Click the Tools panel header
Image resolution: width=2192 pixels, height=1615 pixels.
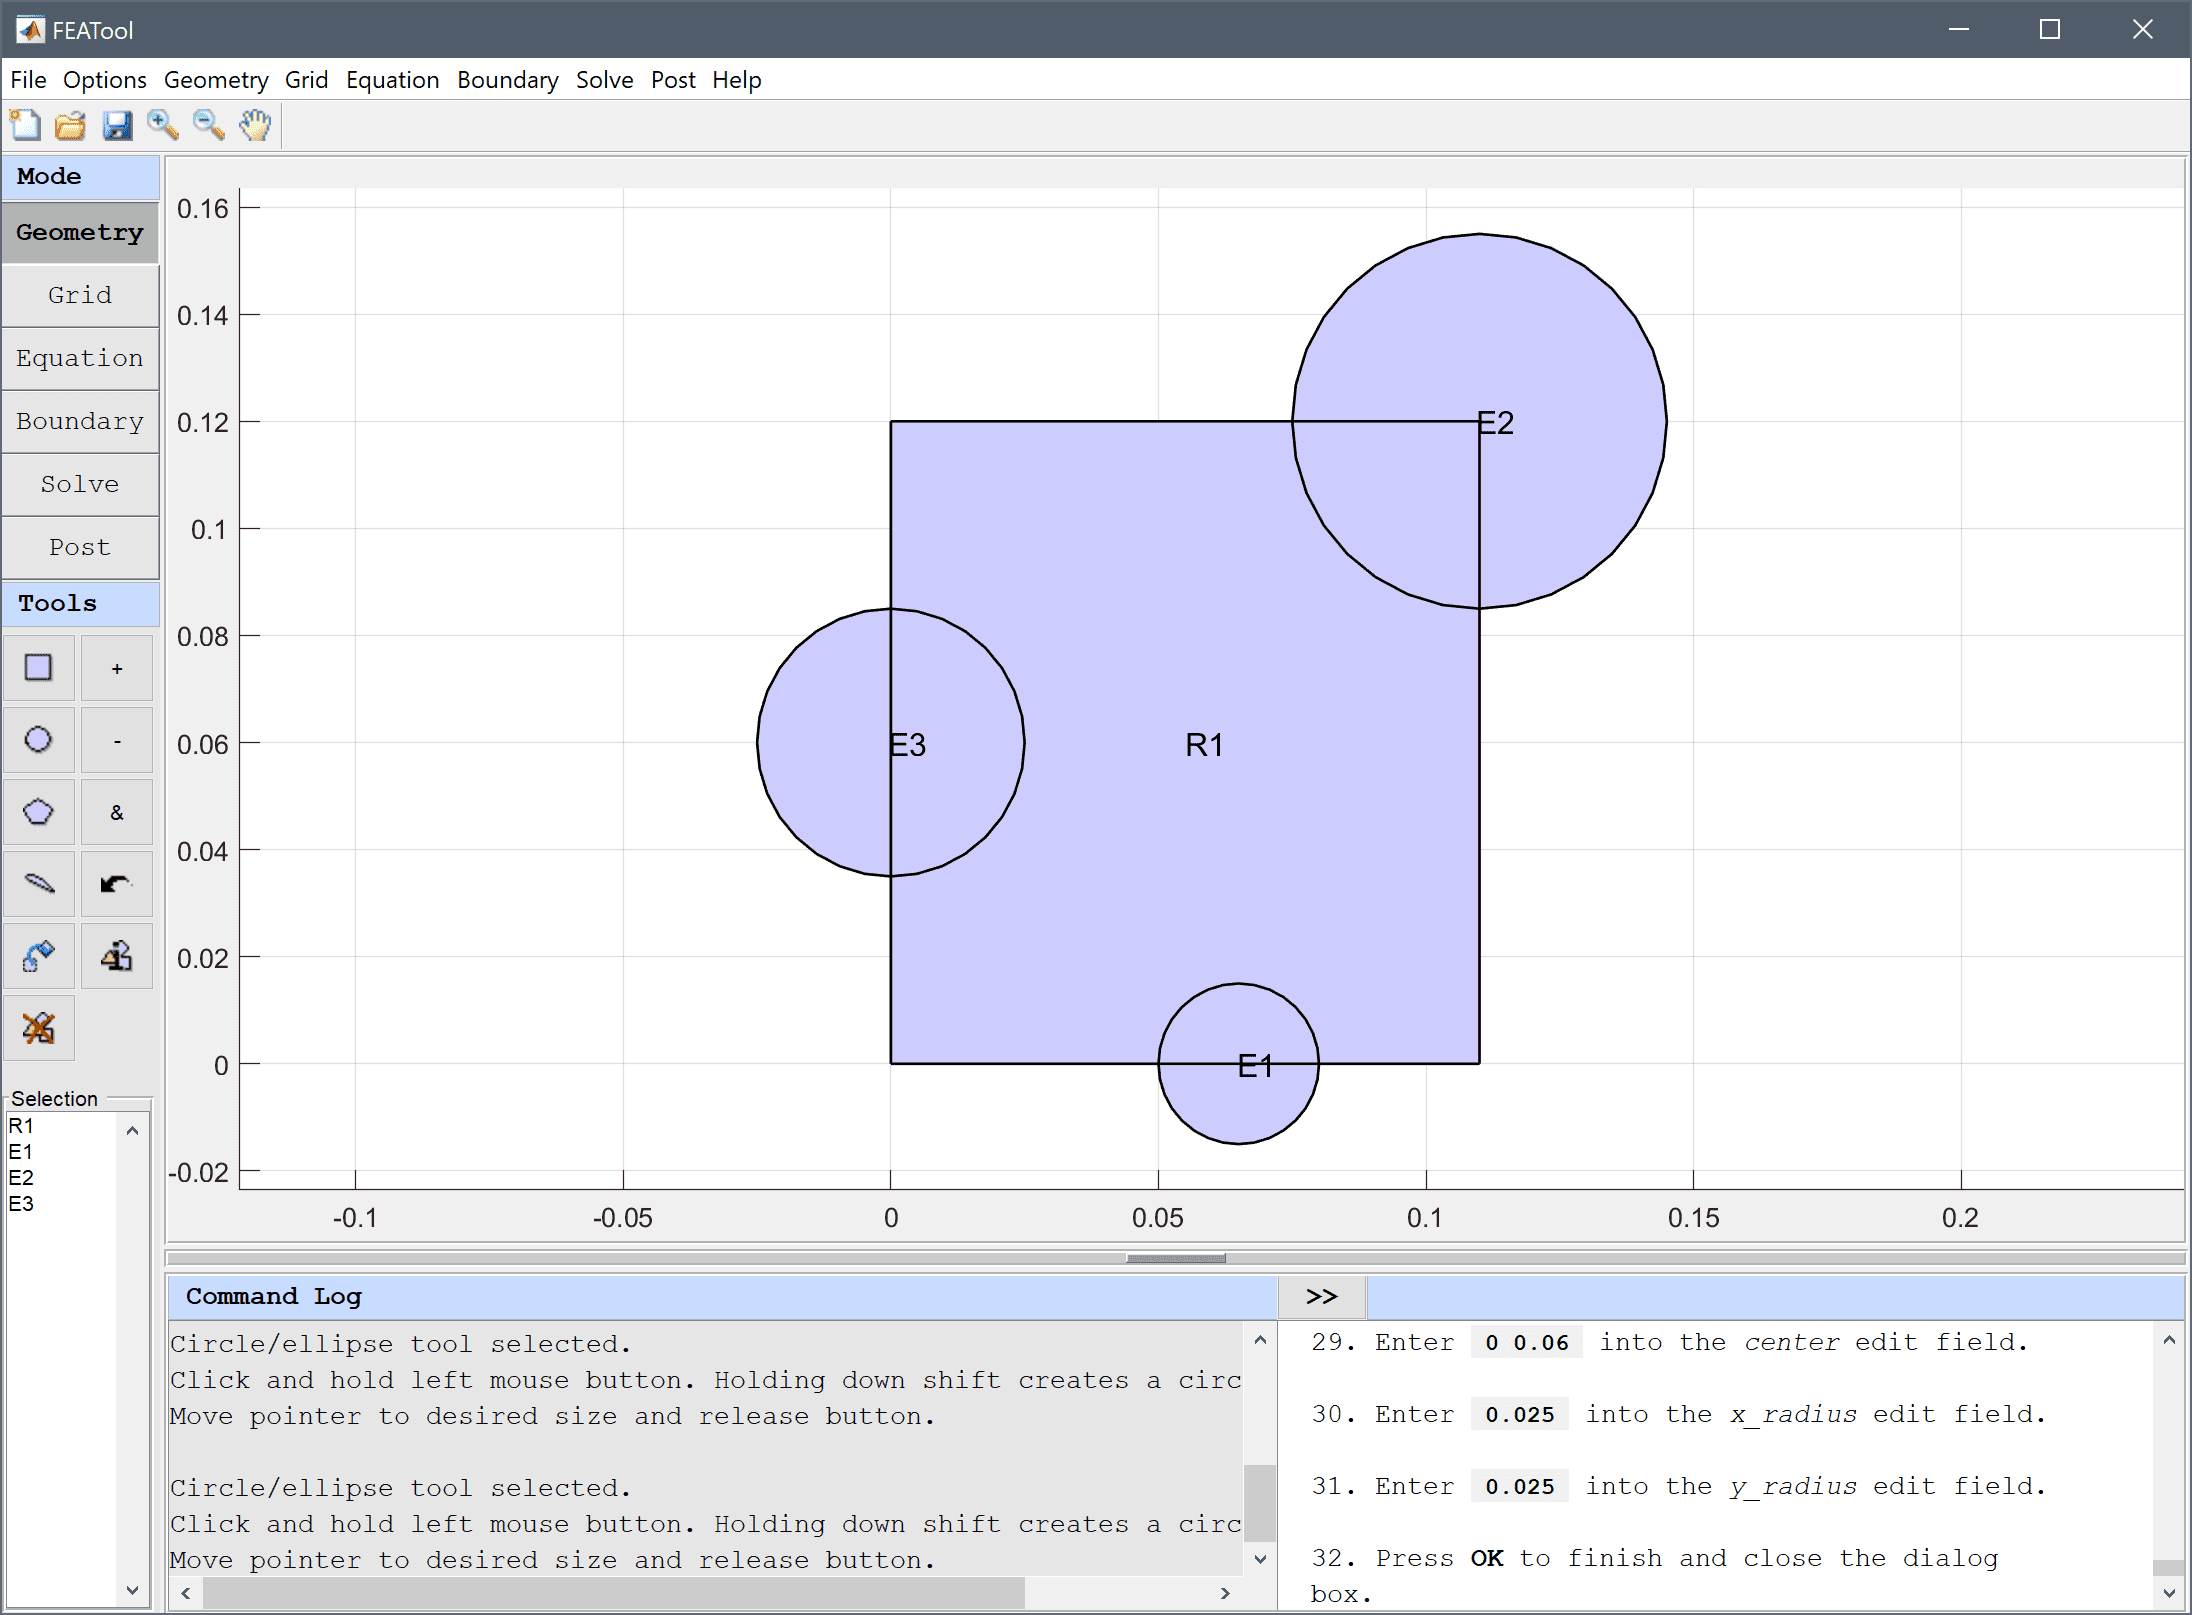(80, 603)
